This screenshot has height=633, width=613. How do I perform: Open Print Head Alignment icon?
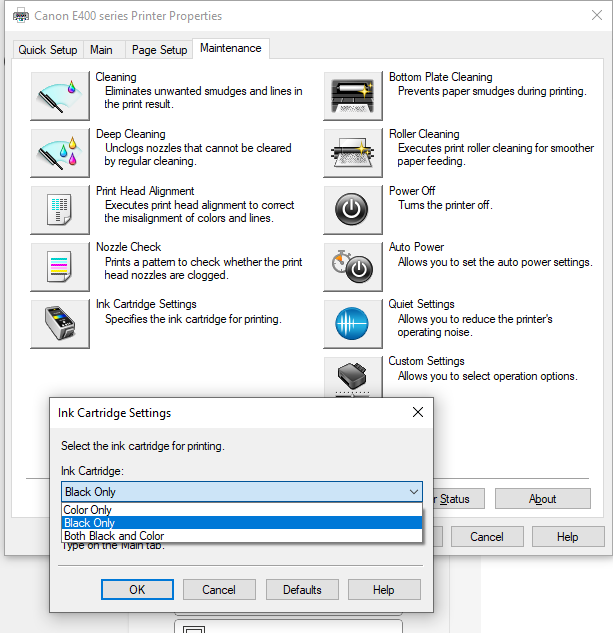tap(60, 210)
